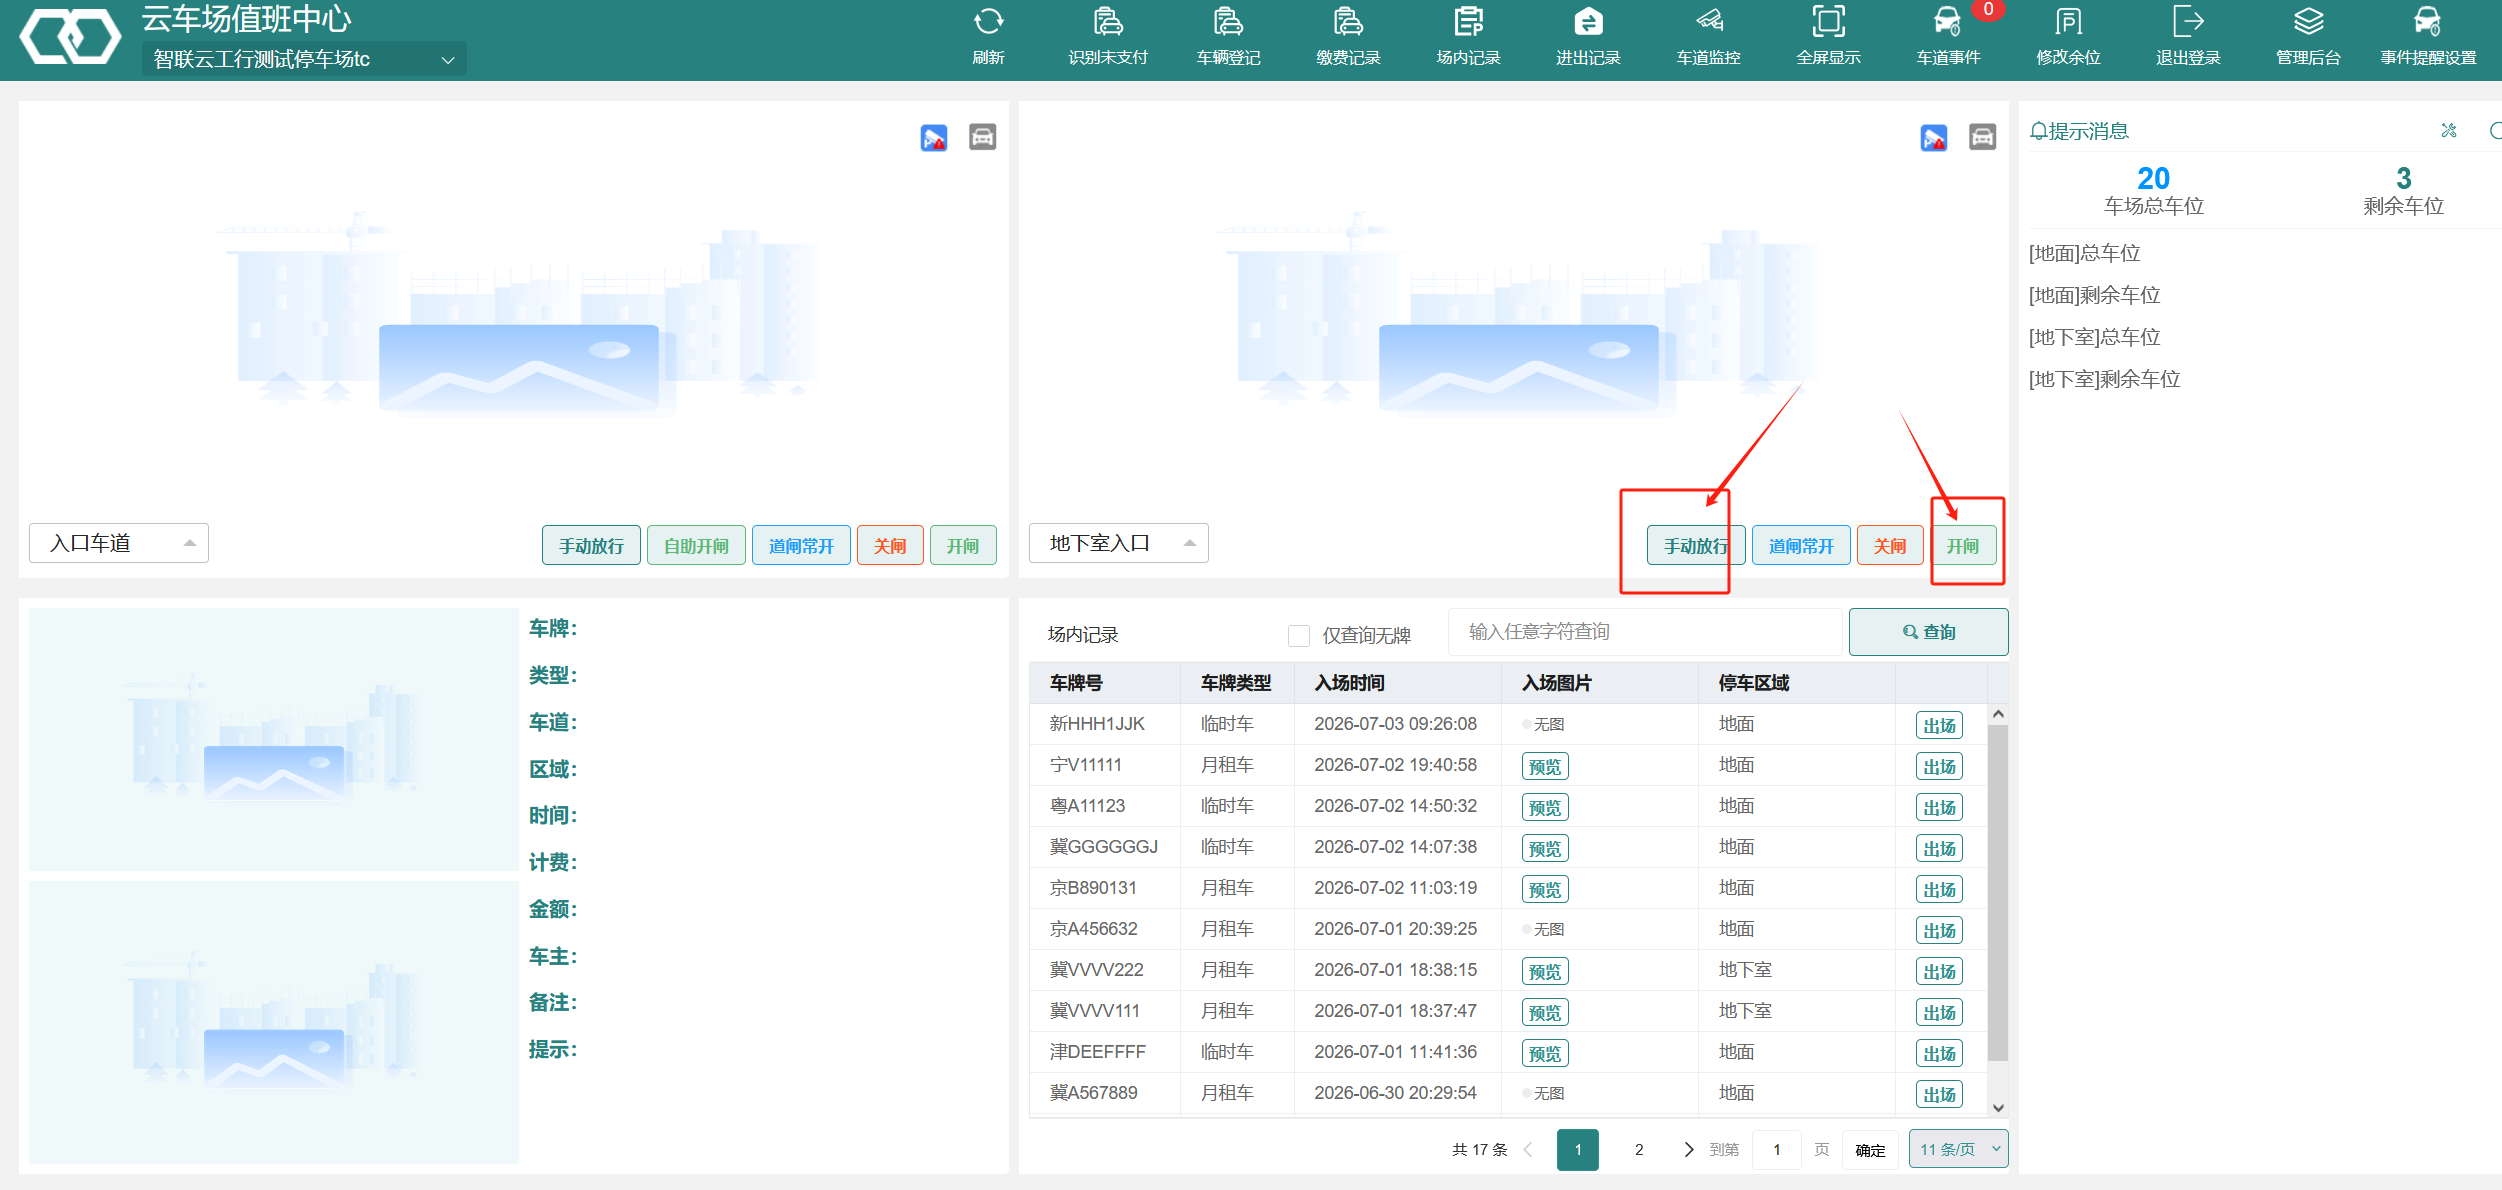Click the table scrollbar up arrow
2502x1190 pixels.
(1998, 714)
